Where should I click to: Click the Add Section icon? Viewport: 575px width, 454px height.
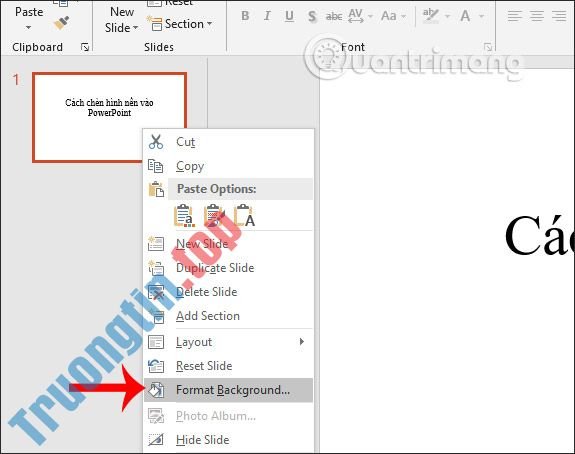[x=158, y=316]
